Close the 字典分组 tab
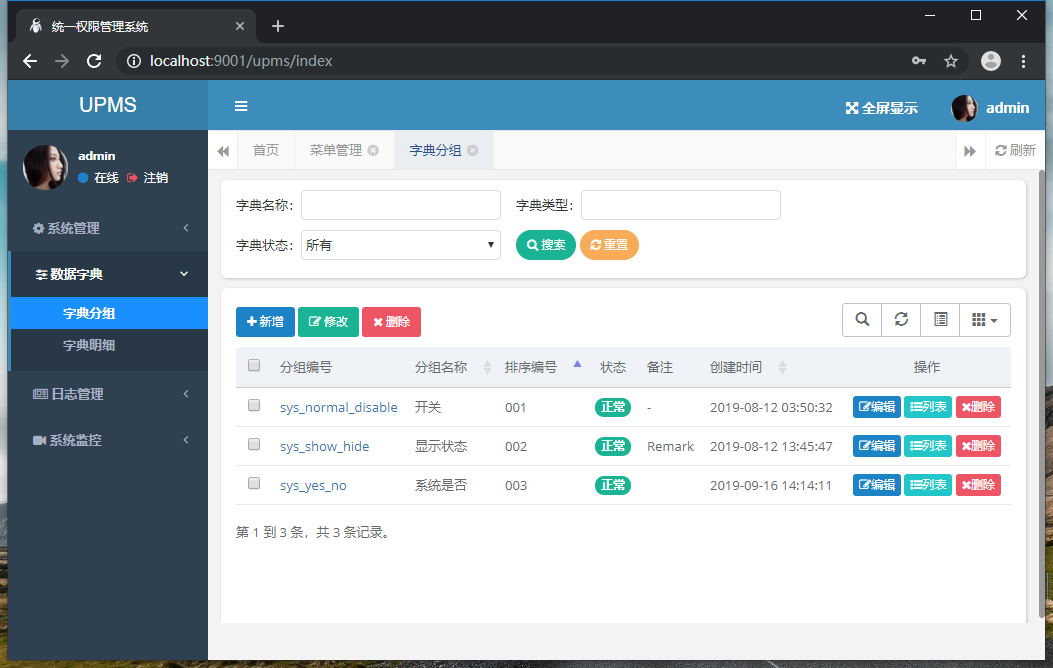Screen dimensions: 1053x668 (x=473, y=150)
